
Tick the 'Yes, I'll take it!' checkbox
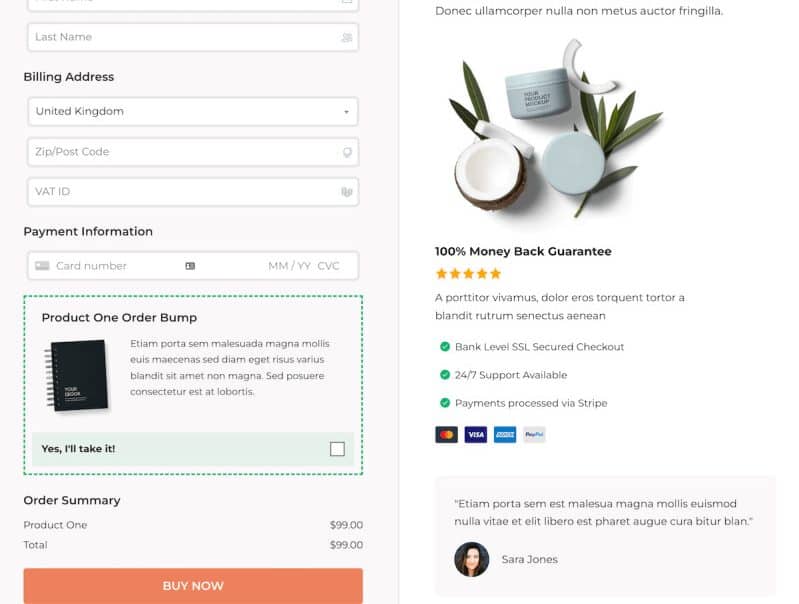tap(337, 449)
